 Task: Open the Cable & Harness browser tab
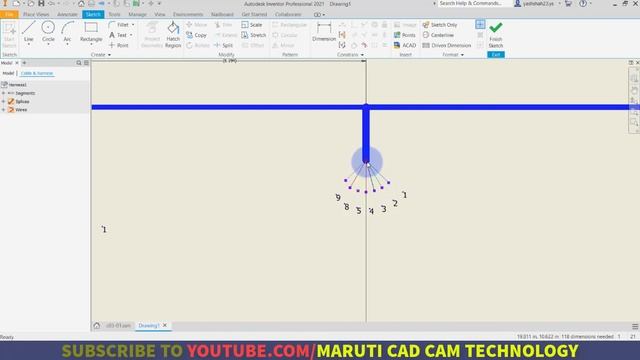pyautogui.click(x=37, y=73)
